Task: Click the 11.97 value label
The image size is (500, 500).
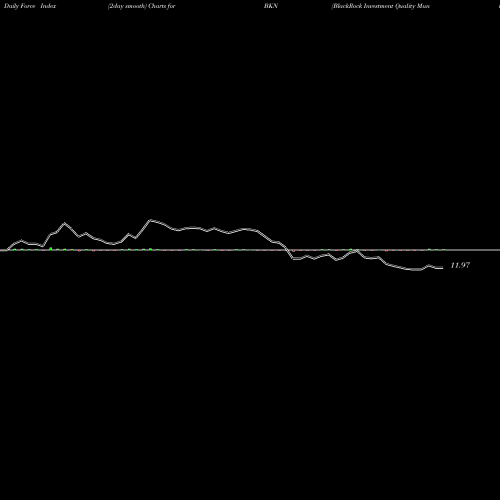Action: pyautogui.click(x=460, y=265)
